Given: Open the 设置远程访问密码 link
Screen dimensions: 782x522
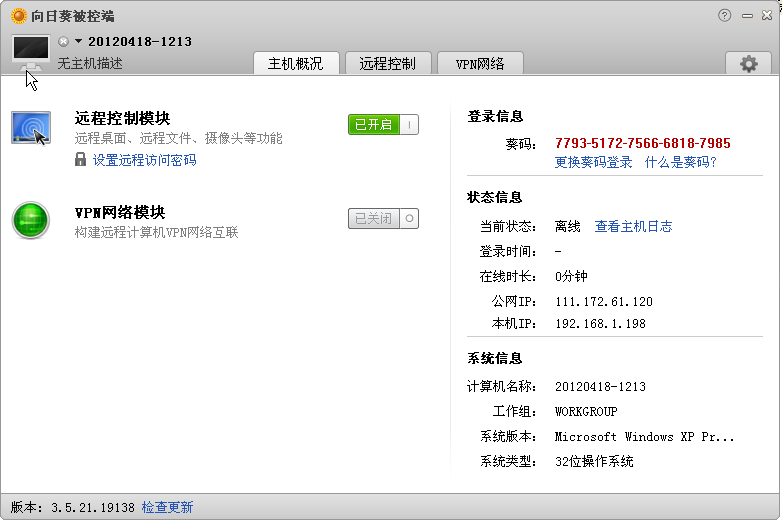Looking at the screenshot, I should [x=144, y=160].
